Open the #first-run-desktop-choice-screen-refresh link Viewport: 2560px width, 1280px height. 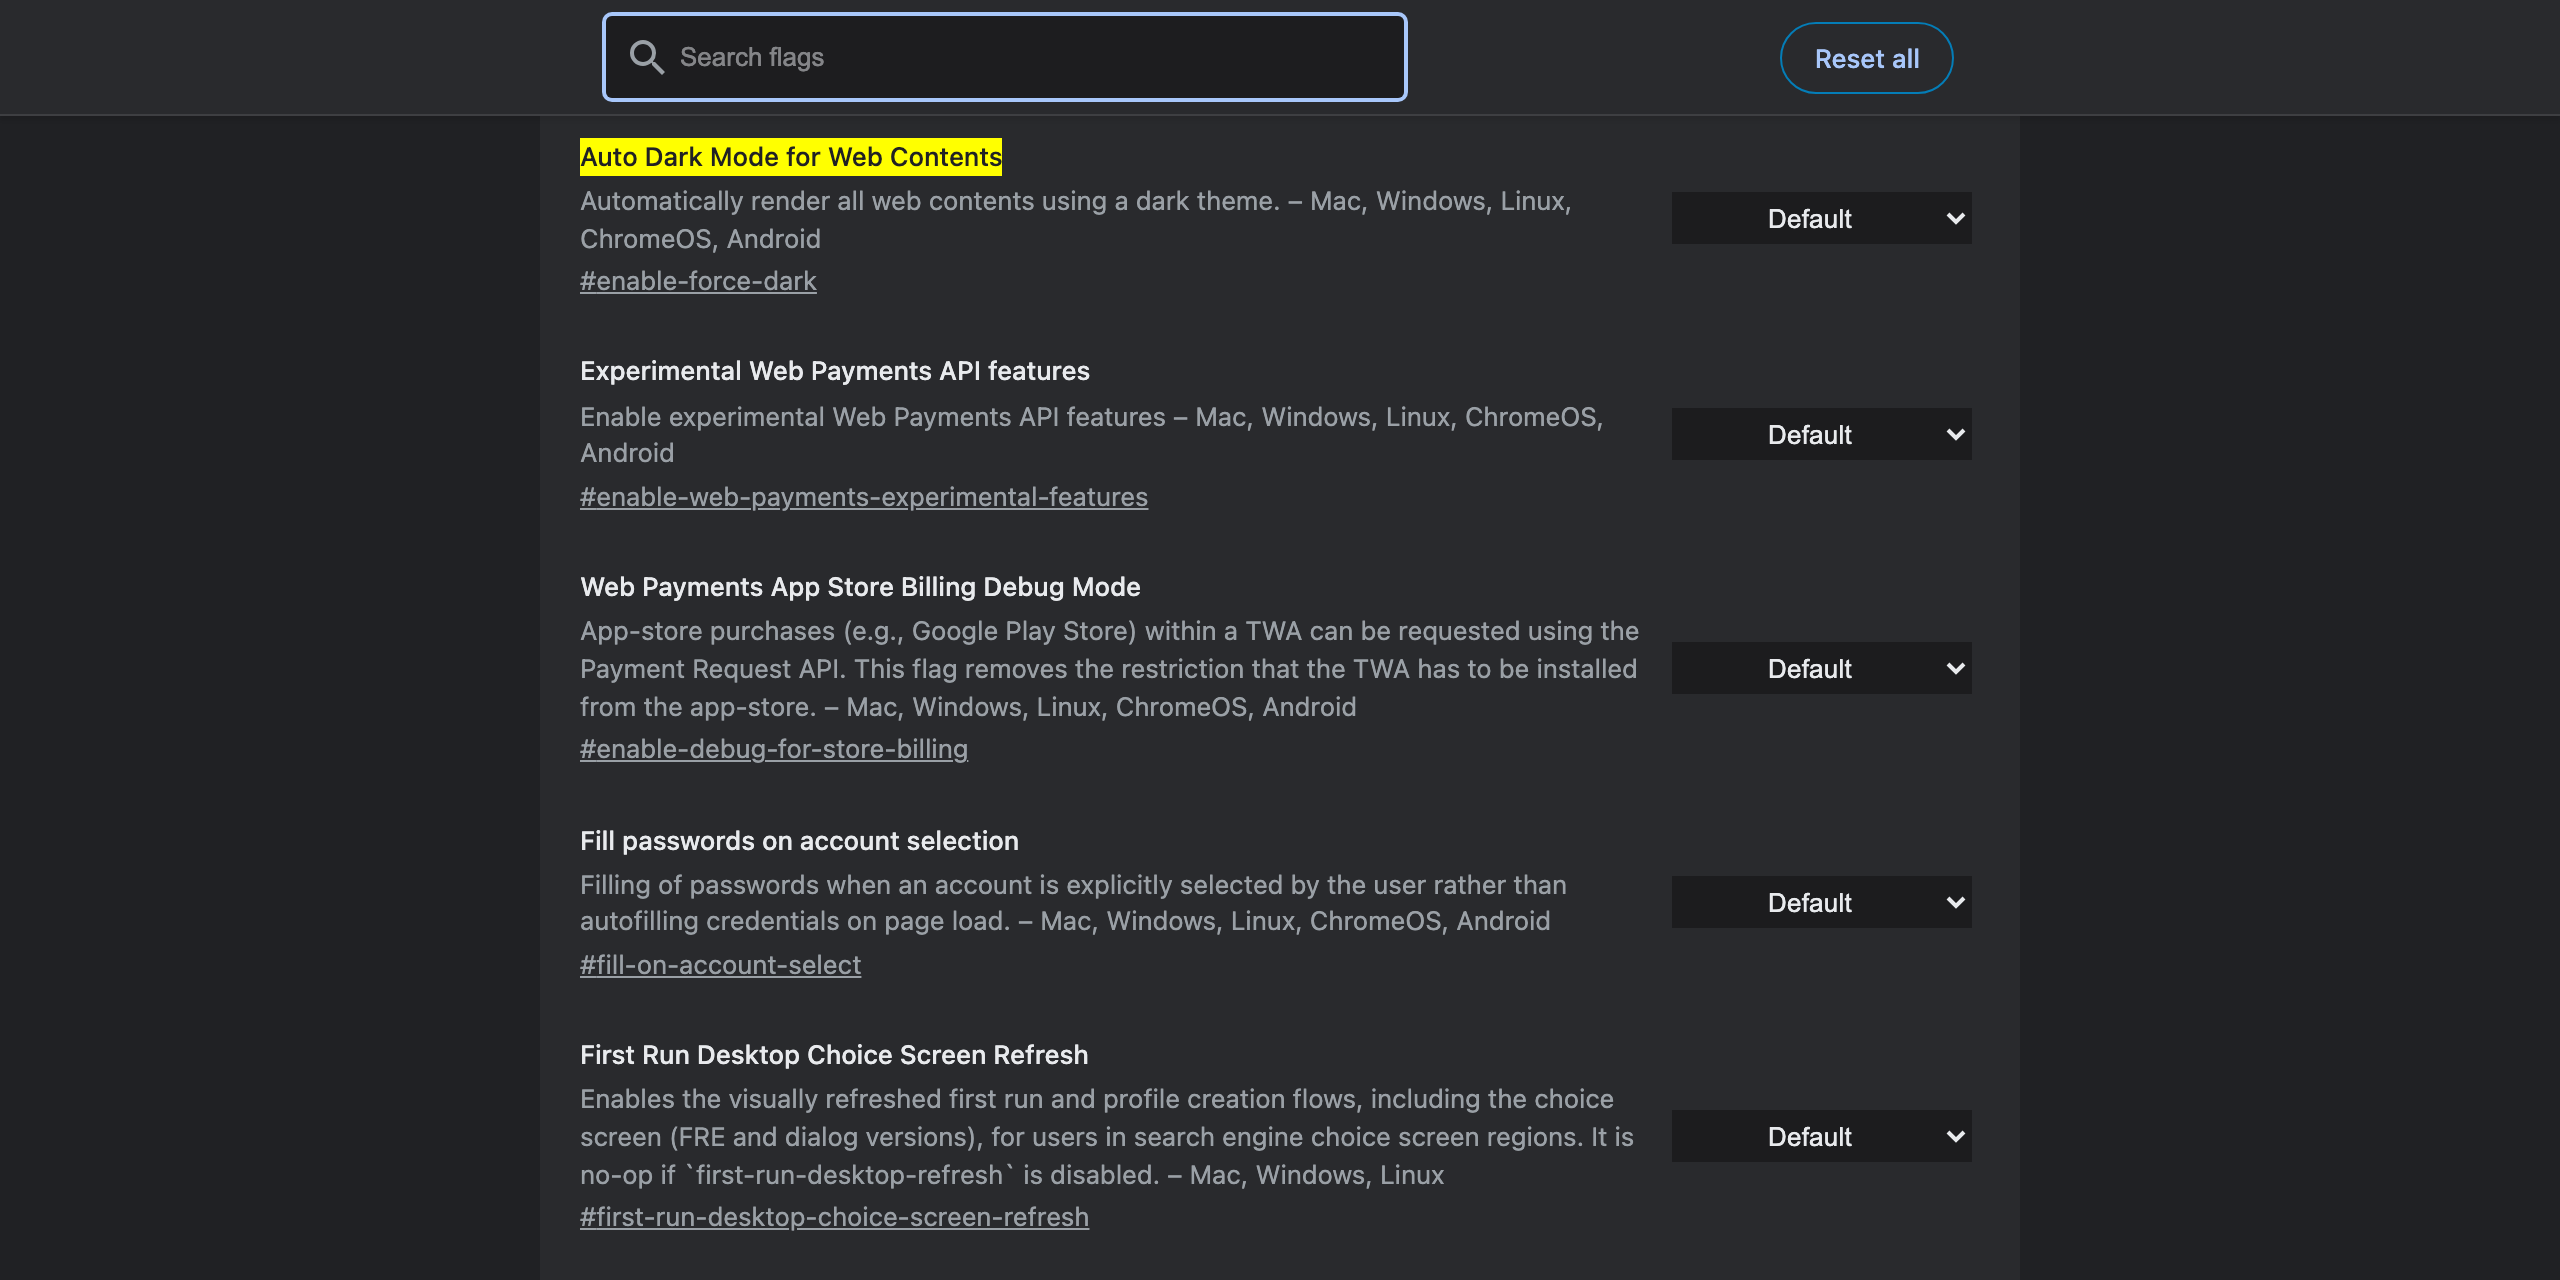834,1217
